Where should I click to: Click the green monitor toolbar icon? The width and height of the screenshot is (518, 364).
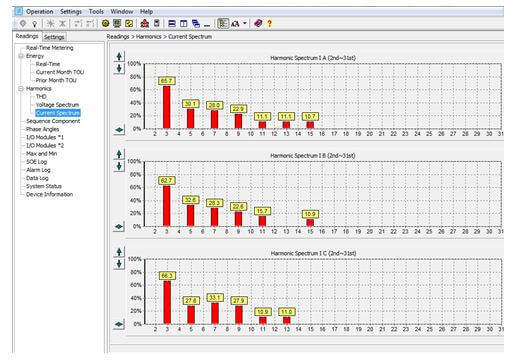117,24
